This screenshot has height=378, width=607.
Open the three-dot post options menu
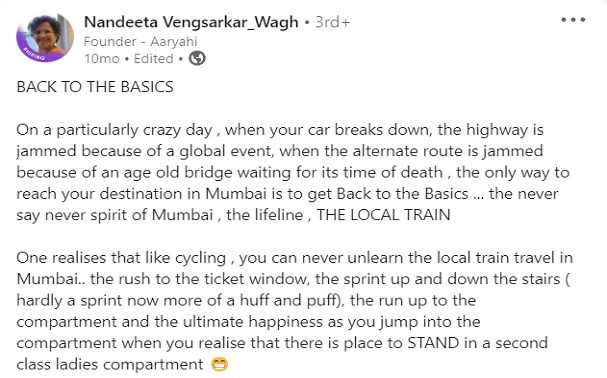coord(573,19)
